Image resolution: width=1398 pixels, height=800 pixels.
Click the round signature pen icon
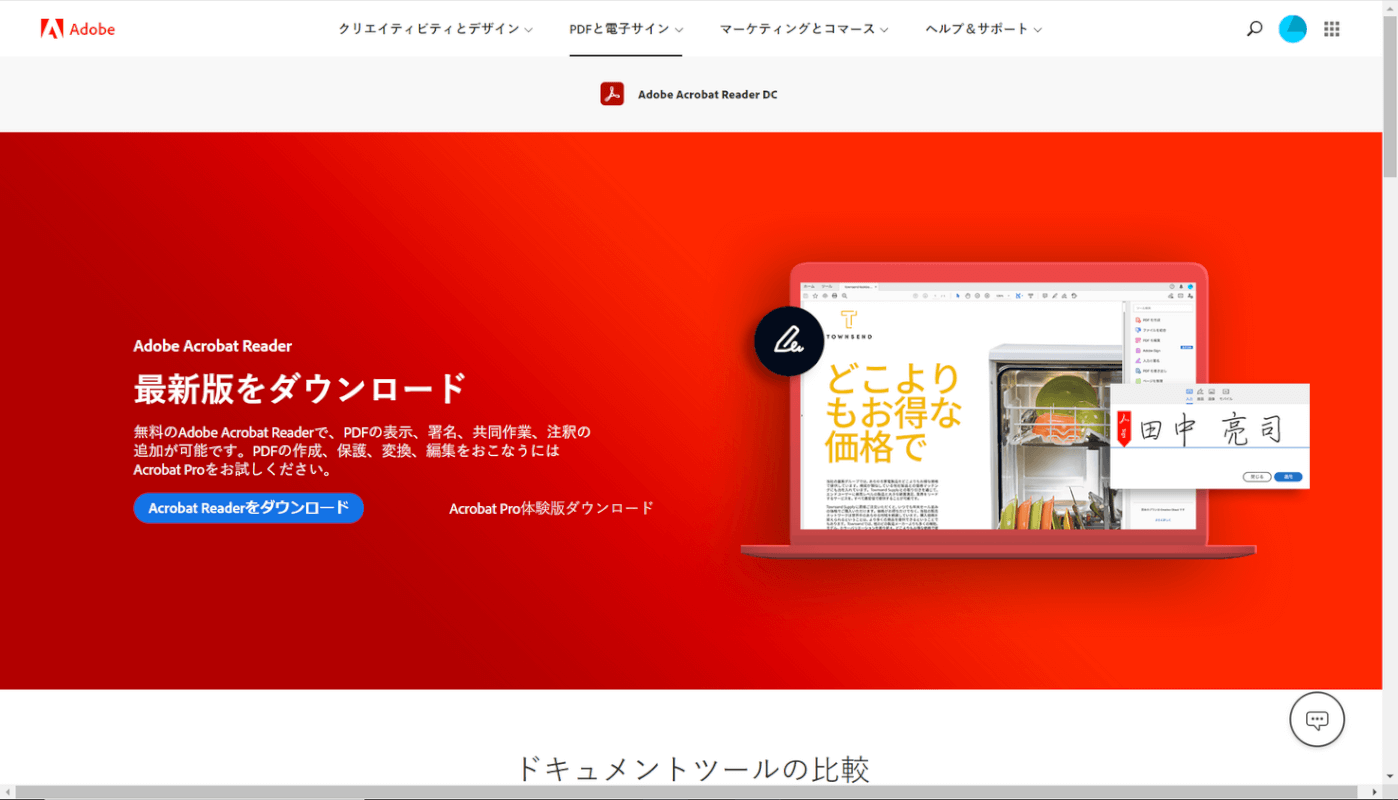point(789,341)
